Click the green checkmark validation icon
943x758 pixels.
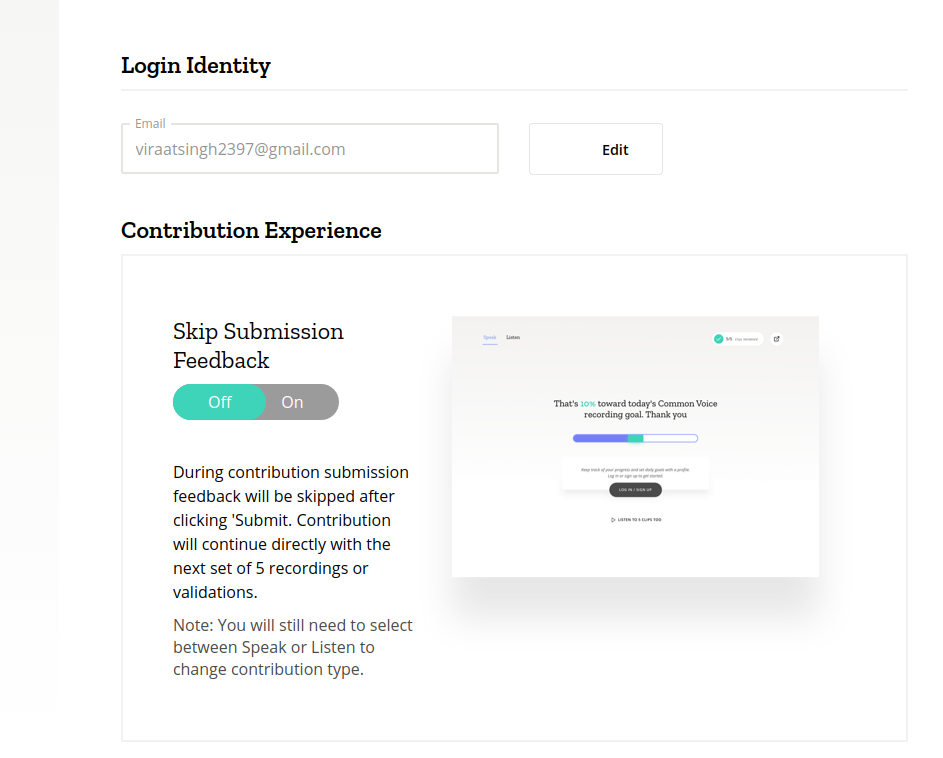pos(718,339)
